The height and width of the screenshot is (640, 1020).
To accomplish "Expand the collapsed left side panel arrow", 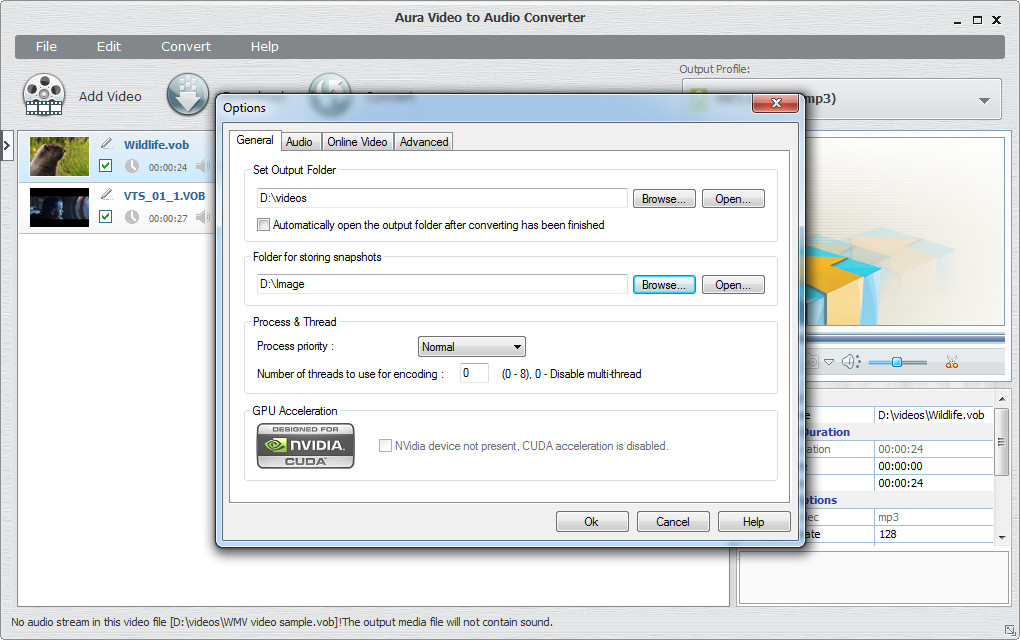I will (x=7, y=146).
